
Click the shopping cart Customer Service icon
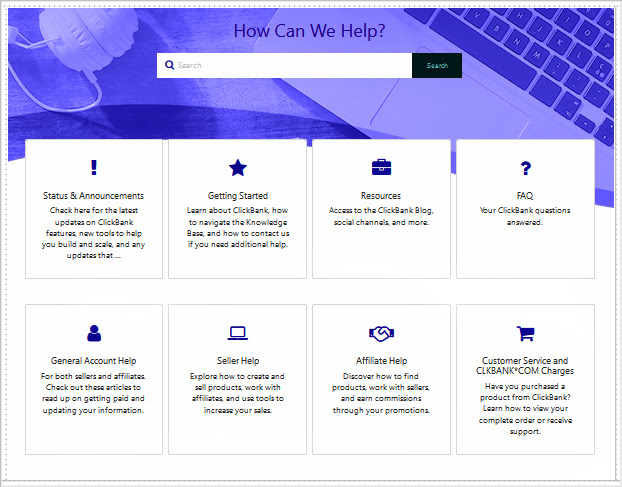coord(525,334)
